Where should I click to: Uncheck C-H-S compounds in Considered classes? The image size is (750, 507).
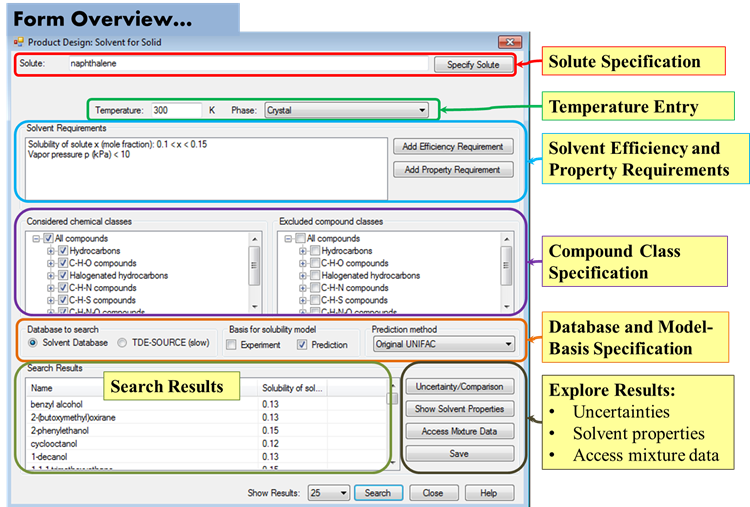[x=63, y=300]
